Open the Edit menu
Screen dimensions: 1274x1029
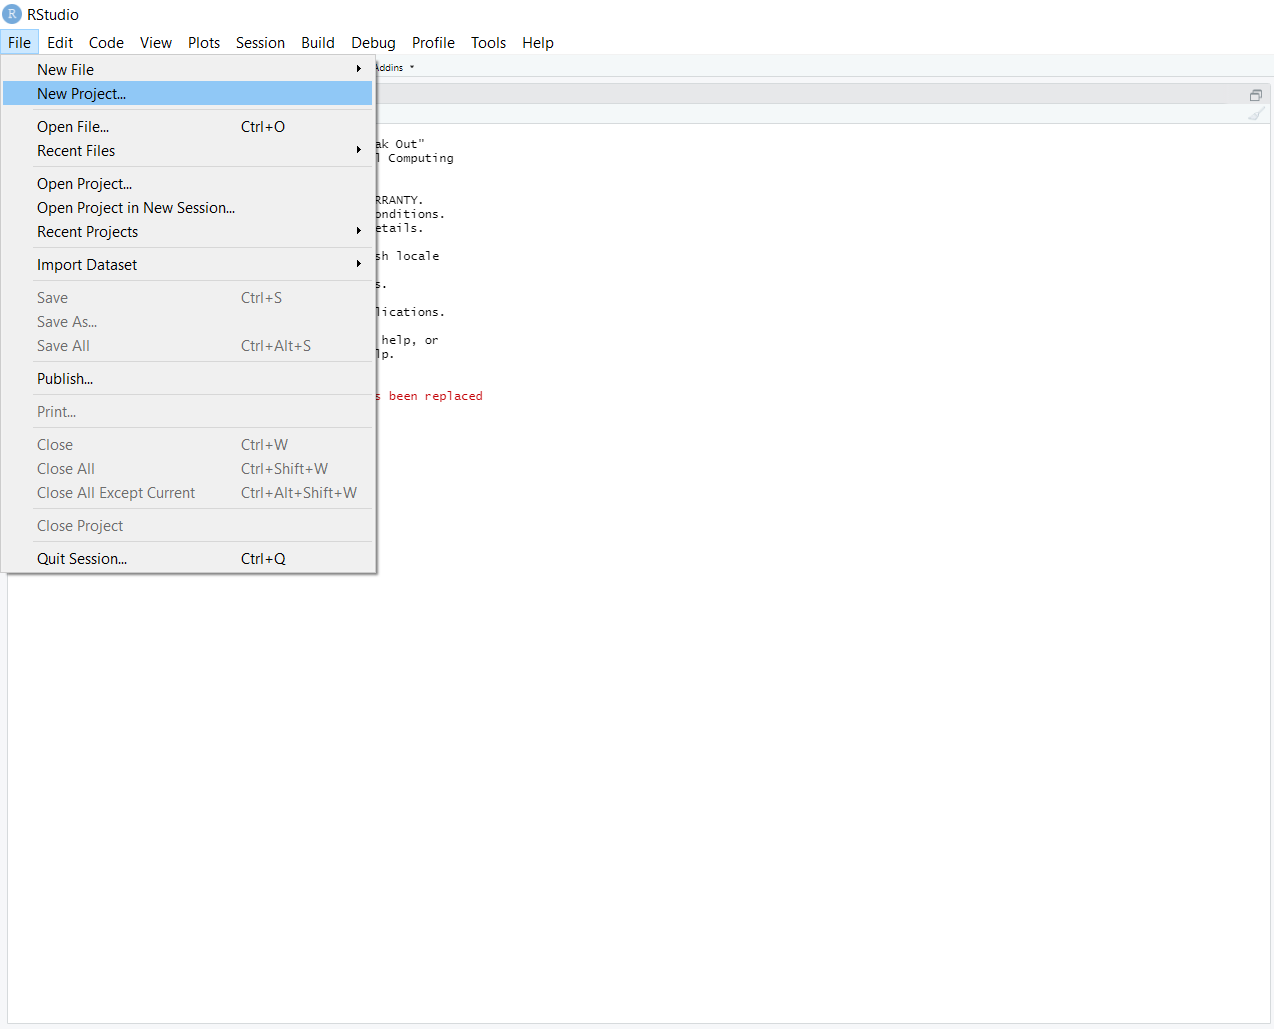click(60, 43)
